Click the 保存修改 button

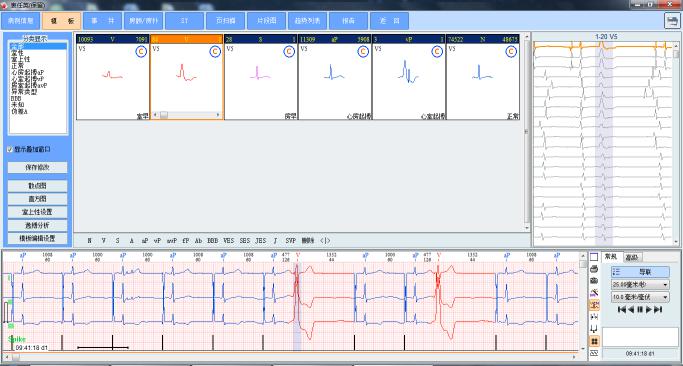pos(37,167)
